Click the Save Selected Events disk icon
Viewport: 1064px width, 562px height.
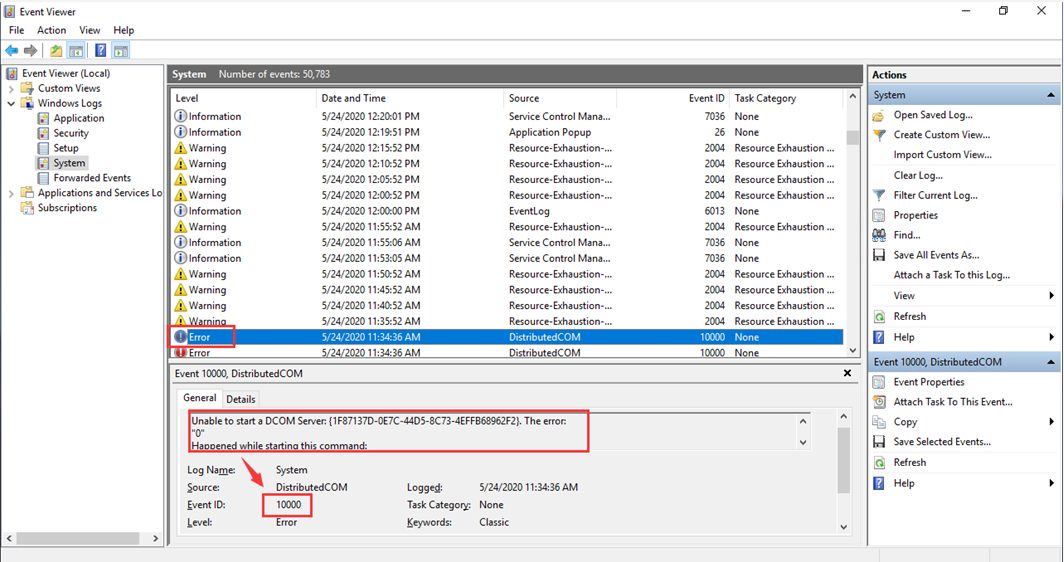pyautogui.click(x=879, y=442)
